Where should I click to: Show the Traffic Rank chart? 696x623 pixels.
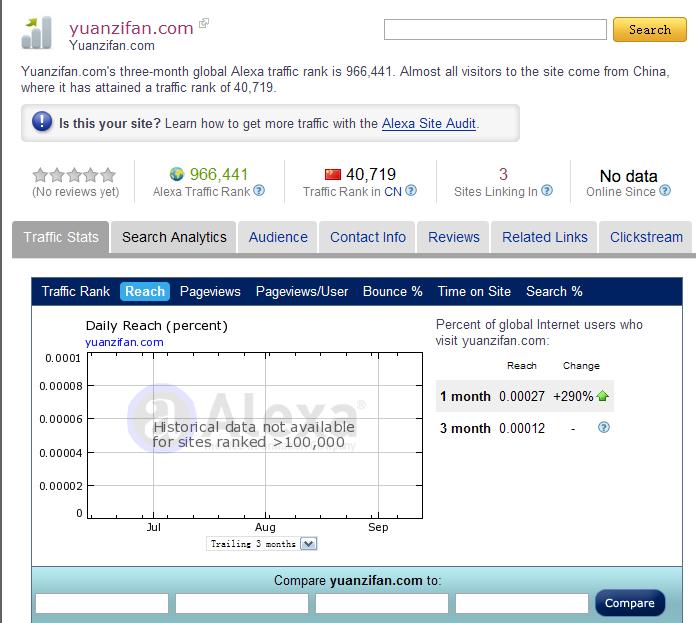click(76, 291)
